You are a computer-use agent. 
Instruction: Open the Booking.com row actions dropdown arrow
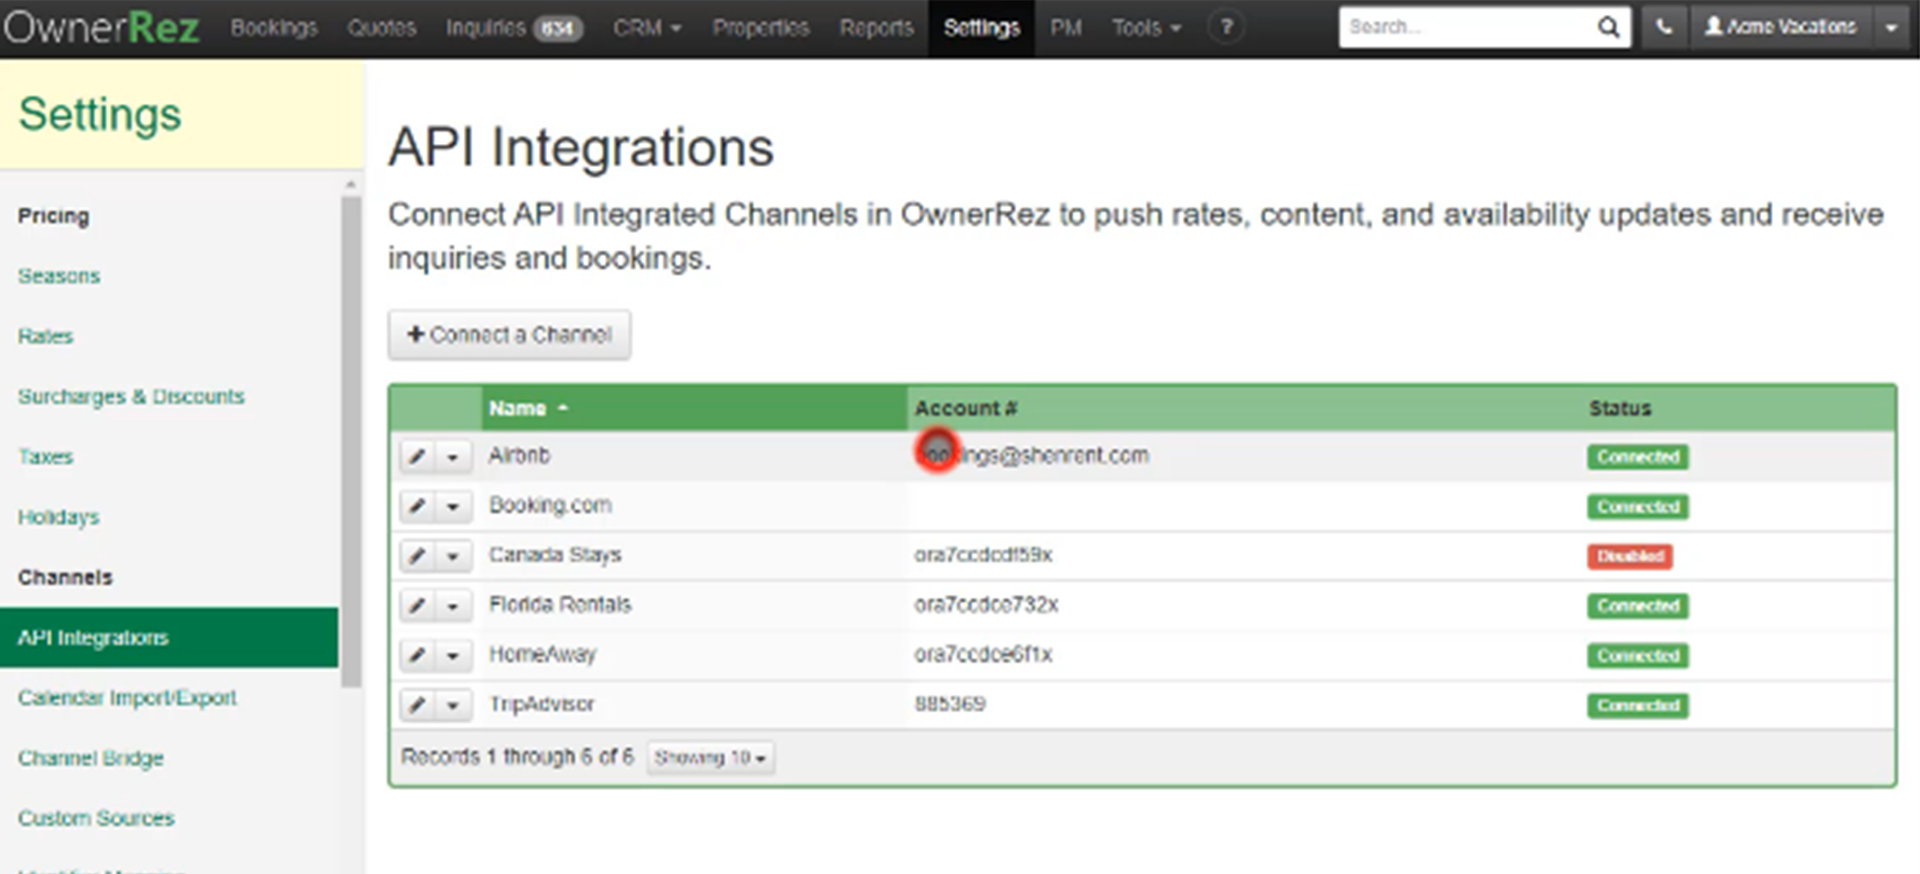click(453, 506)
